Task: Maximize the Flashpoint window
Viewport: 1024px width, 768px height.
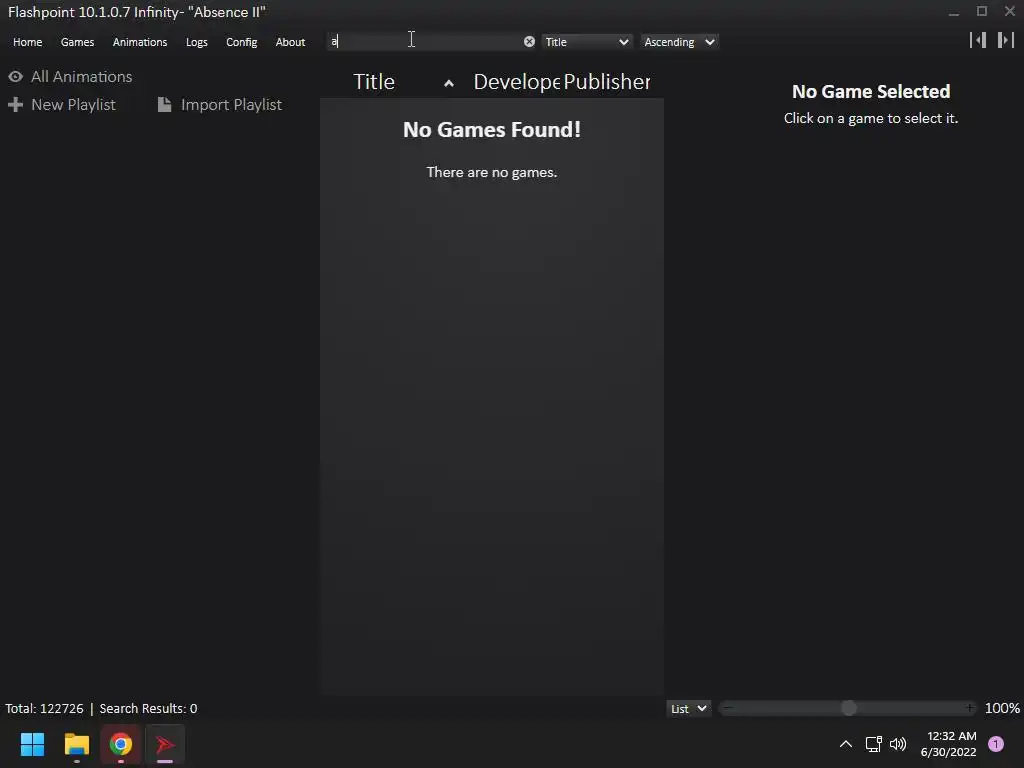Action: [x=982, y=11]
